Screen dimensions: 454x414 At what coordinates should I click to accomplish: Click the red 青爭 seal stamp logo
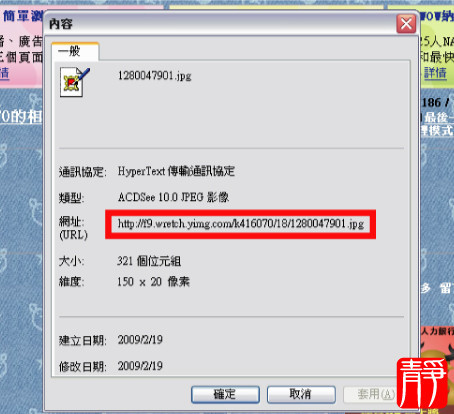point(422,383)
